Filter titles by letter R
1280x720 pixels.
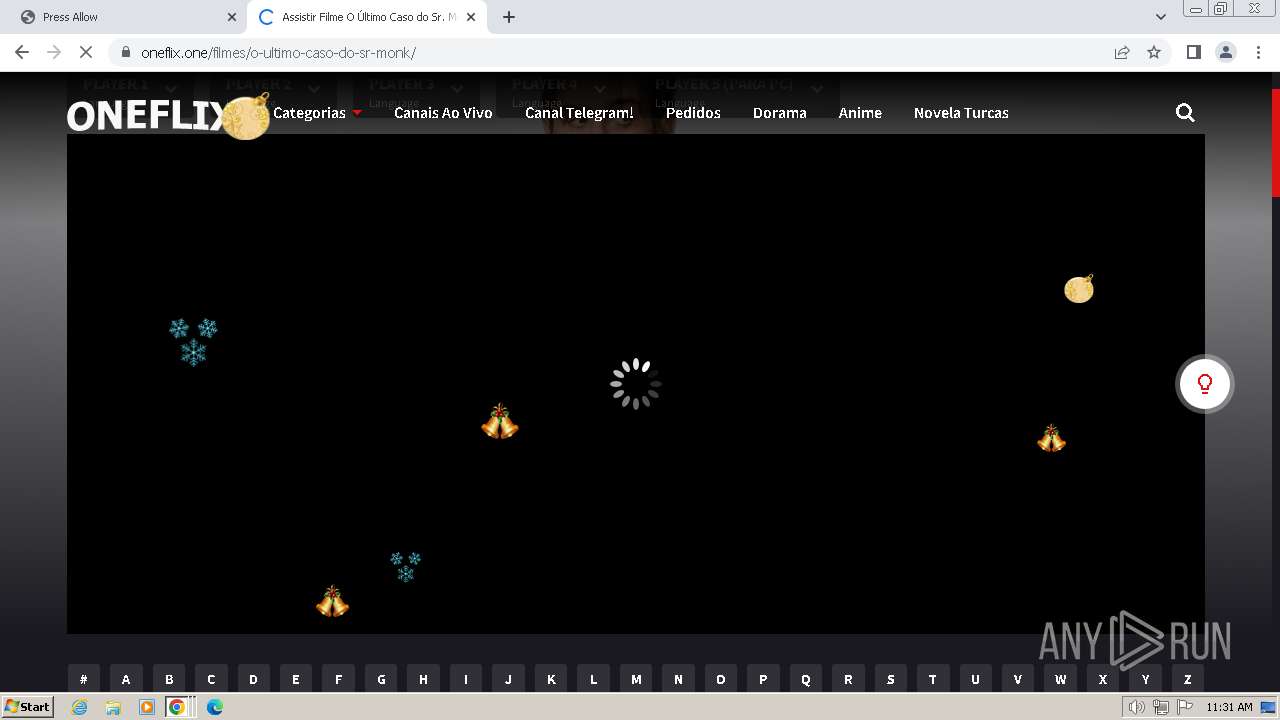pos(848,679)
